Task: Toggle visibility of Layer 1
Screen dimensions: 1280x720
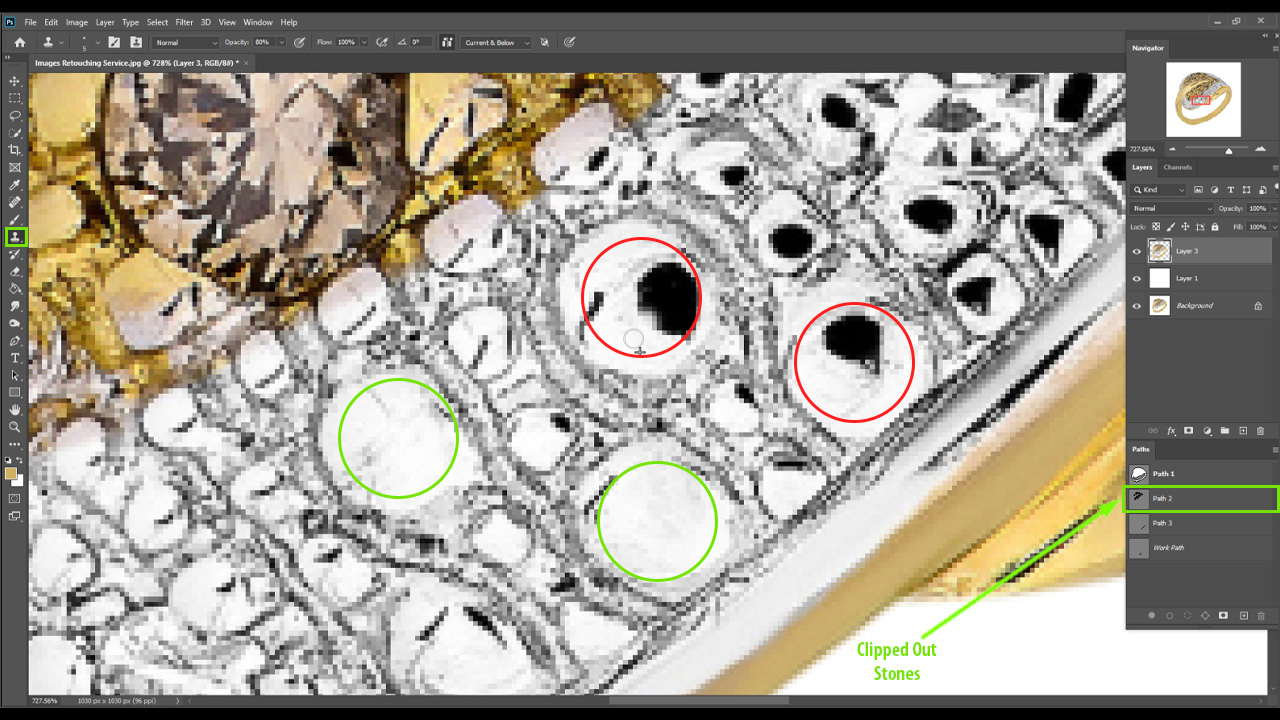Action: pos(1136,279)
